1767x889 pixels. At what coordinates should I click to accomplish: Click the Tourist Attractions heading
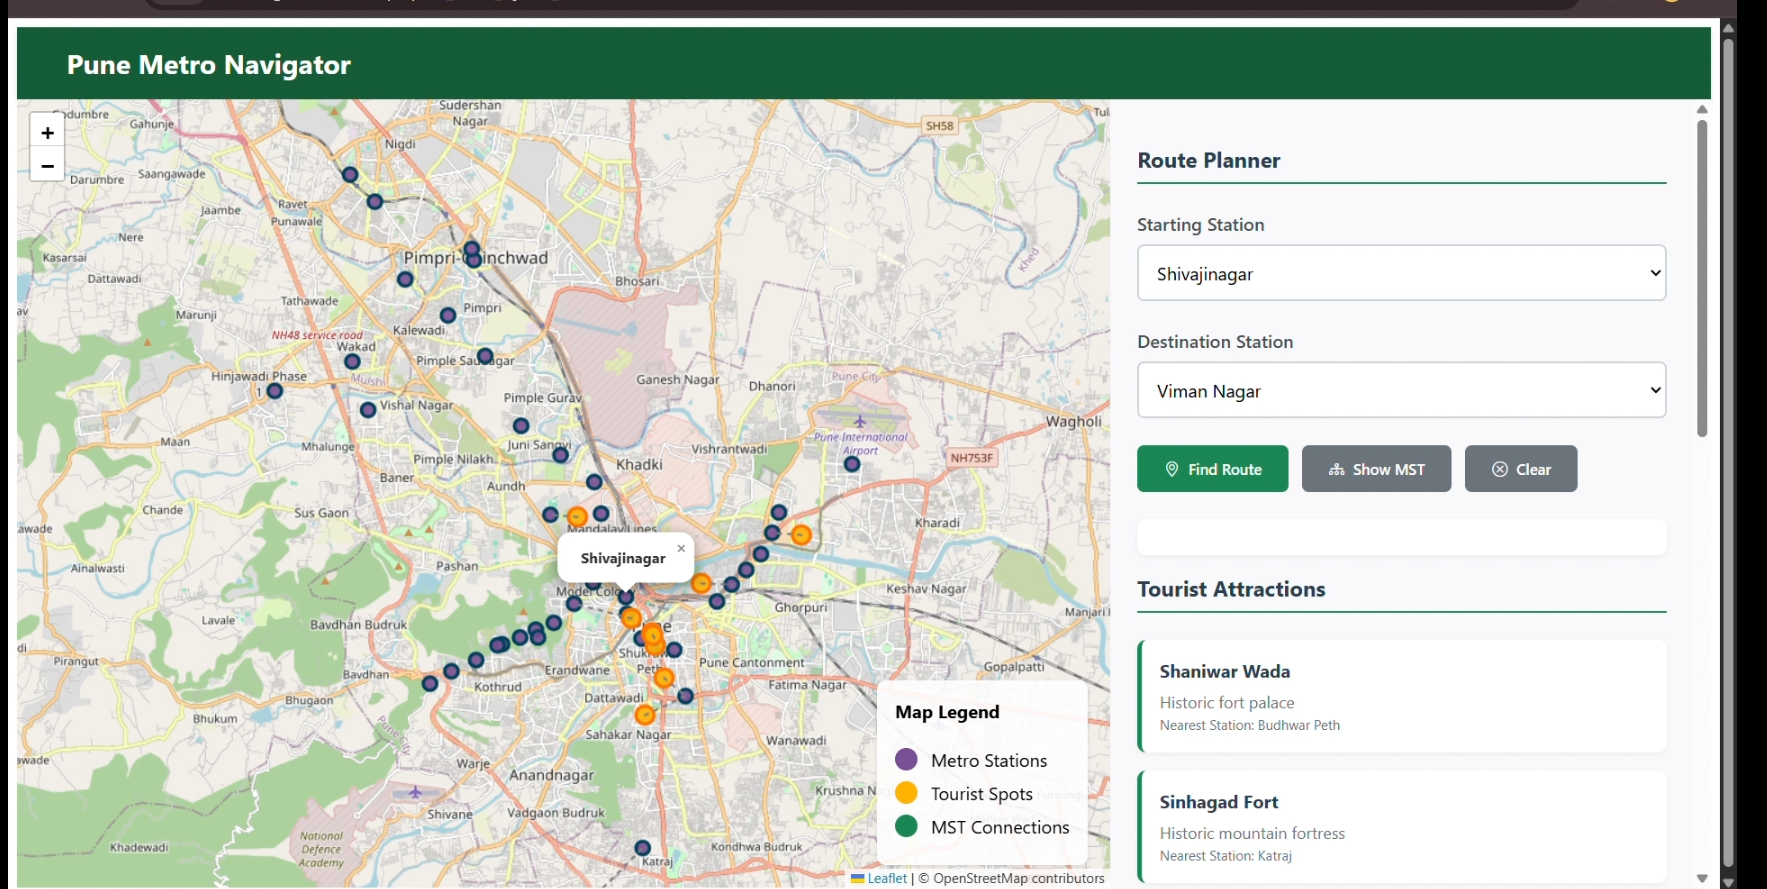[1232, 589]
